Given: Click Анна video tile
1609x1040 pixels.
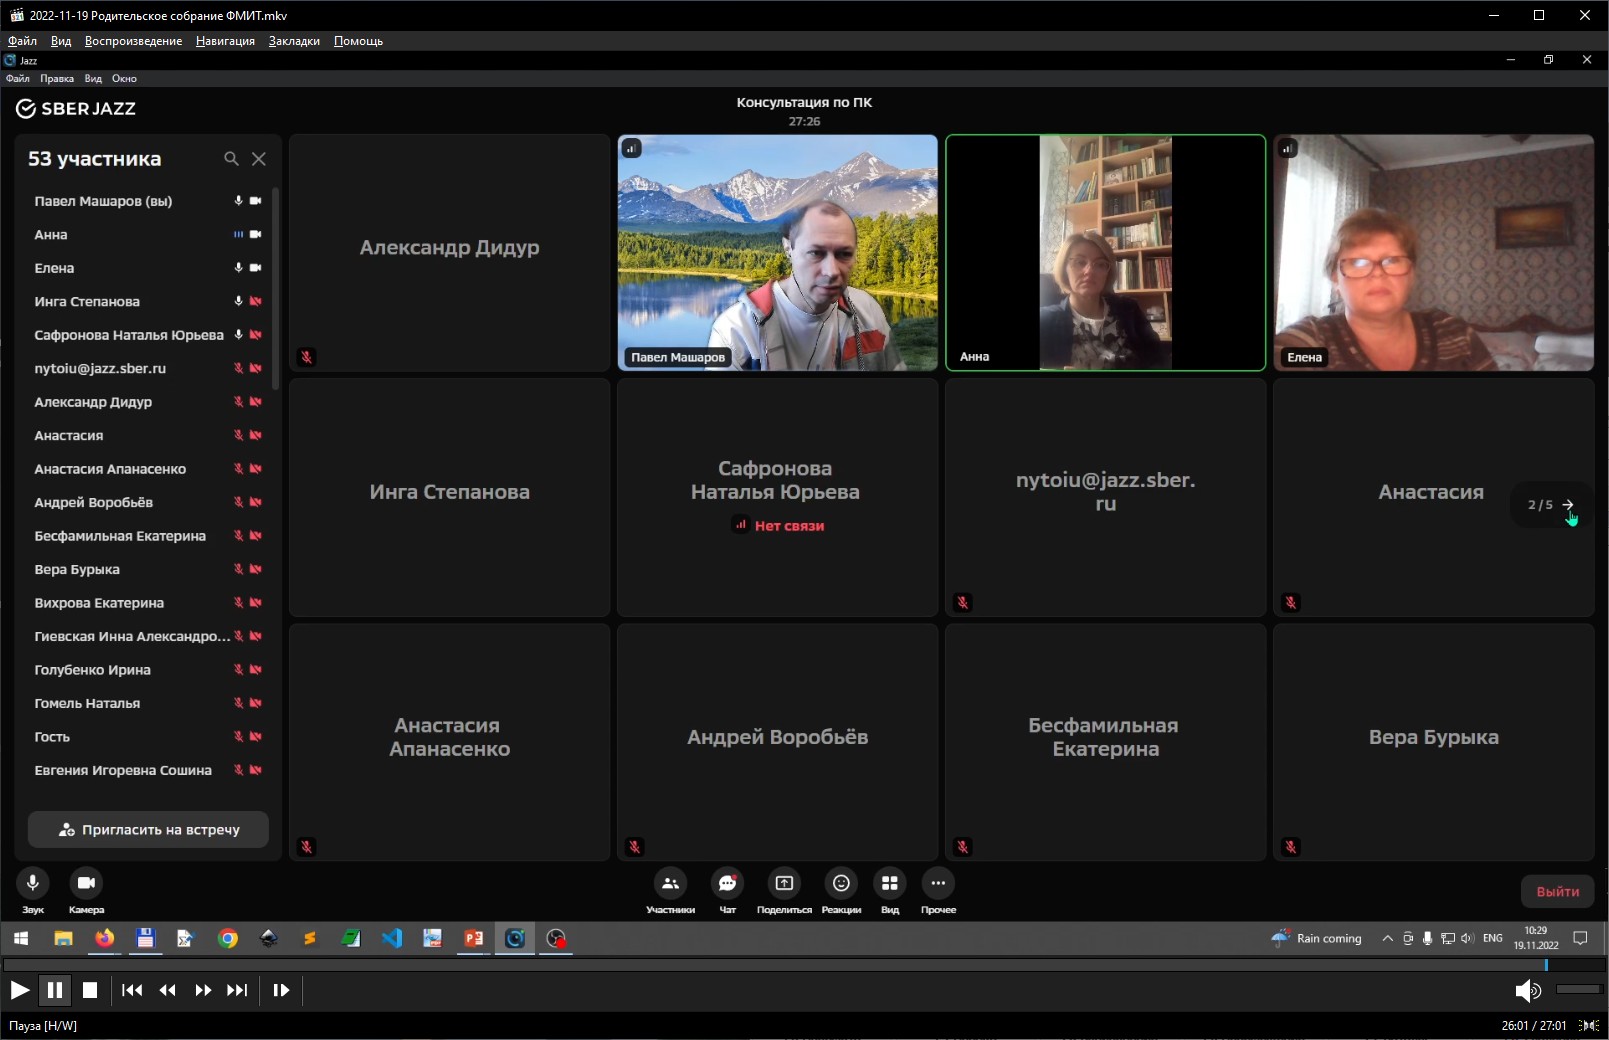Looking at the screenshot, I should coord(1106,253).
